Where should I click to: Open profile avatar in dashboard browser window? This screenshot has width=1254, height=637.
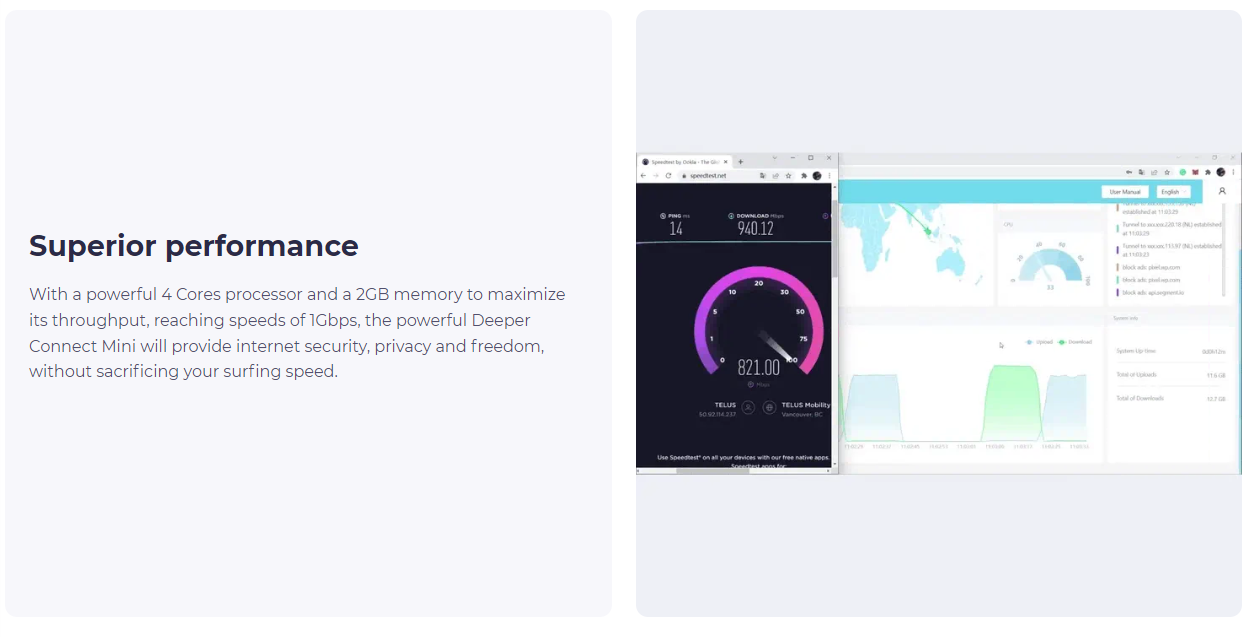pyautogui.click(x=1220, y=172)
